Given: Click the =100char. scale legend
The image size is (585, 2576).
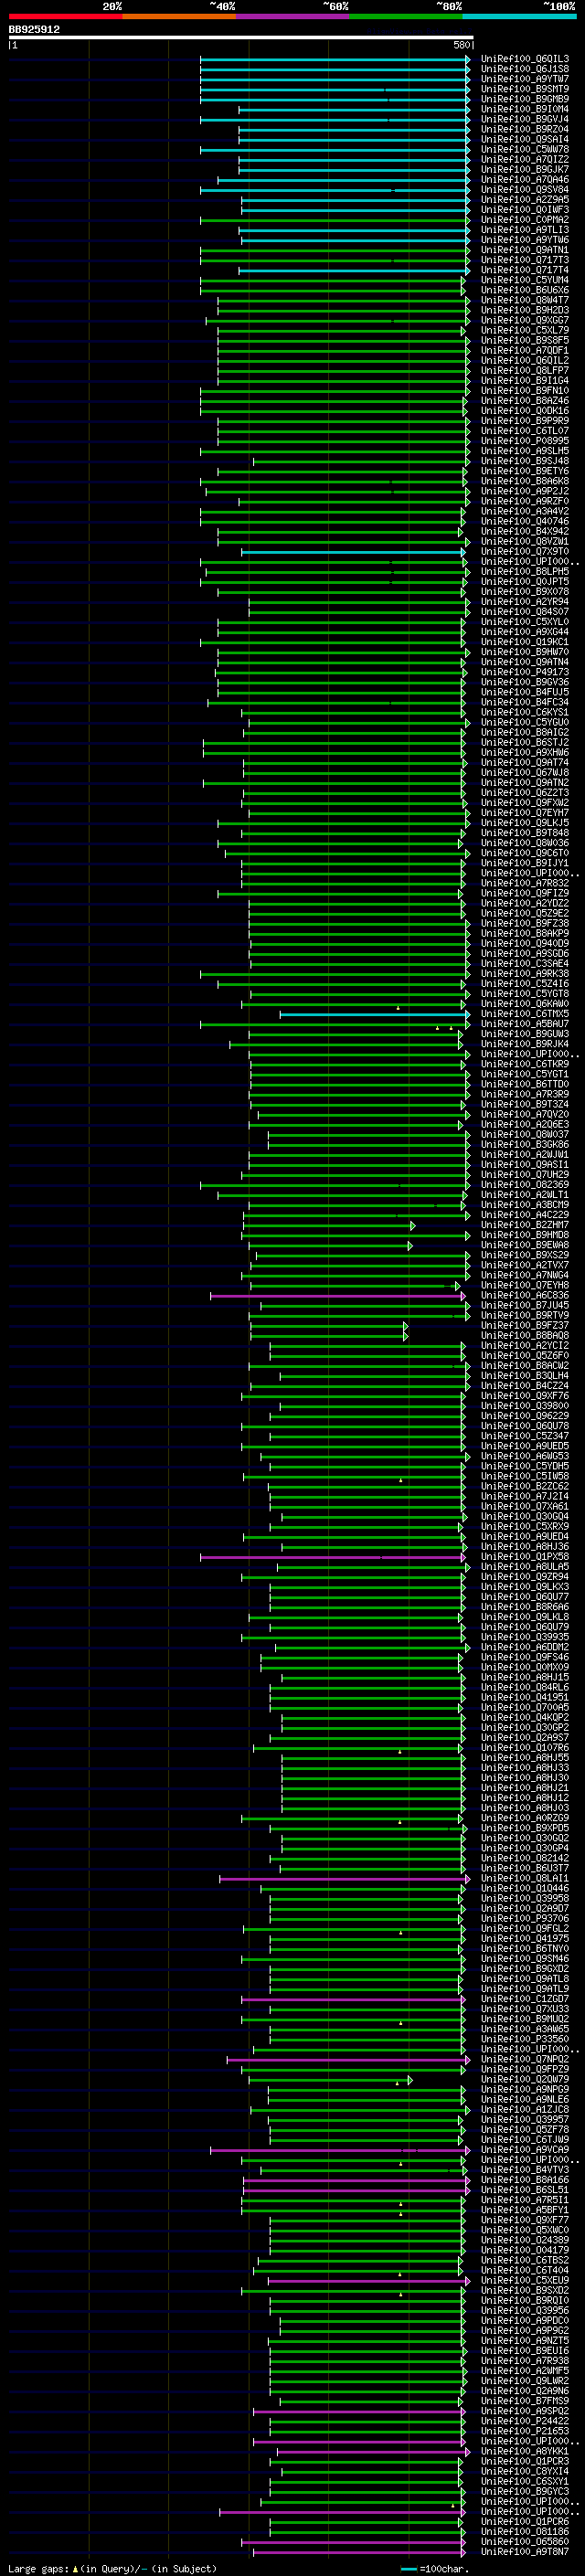Looking at the screenshot, I should pyautogui.click(x=435, y=2569).
